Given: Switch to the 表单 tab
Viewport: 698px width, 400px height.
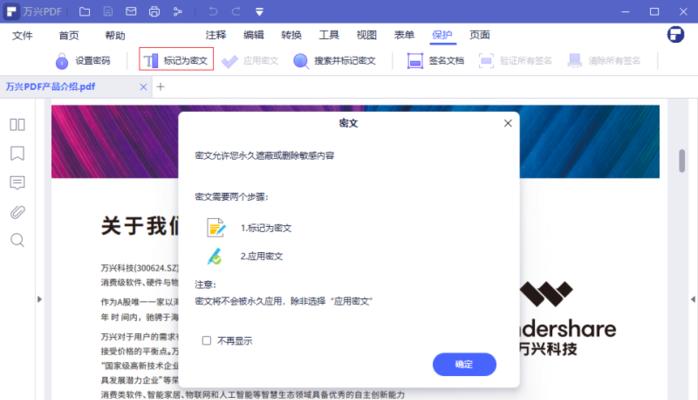Looking at the screenshot, I should click(x=404, y=35).
